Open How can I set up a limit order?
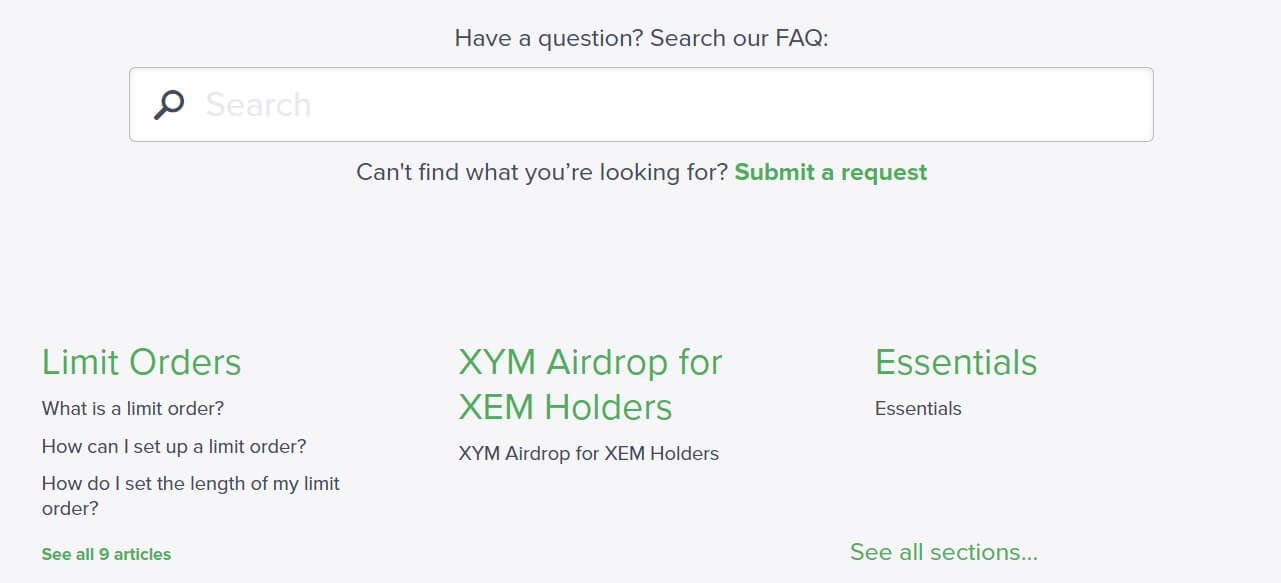The height and width of the screenshot is (583, 1281). tap(174, 446)
